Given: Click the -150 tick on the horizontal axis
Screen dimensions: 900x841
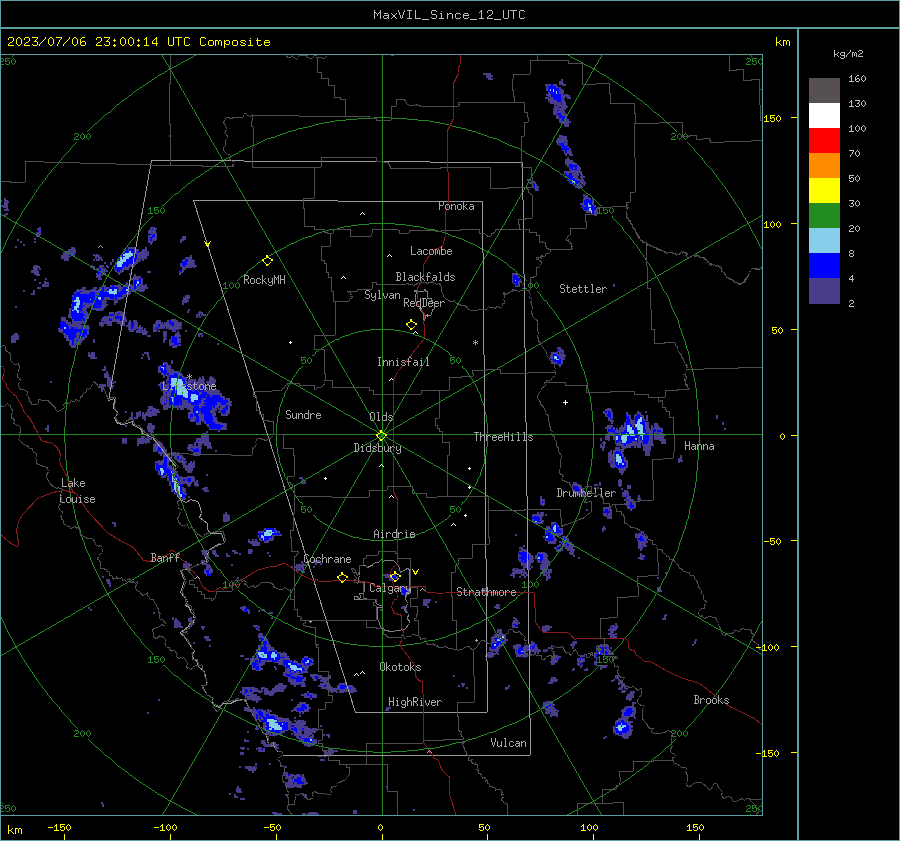Looking at the screenshot, I should tap(59, 827).
